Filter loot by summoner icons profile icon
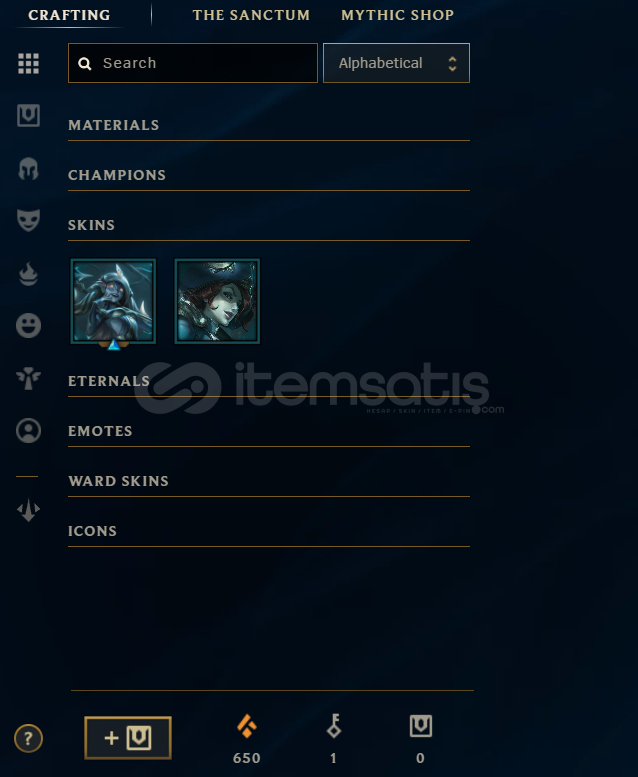This screenshot has width=638, height=777. click(28, 431)
